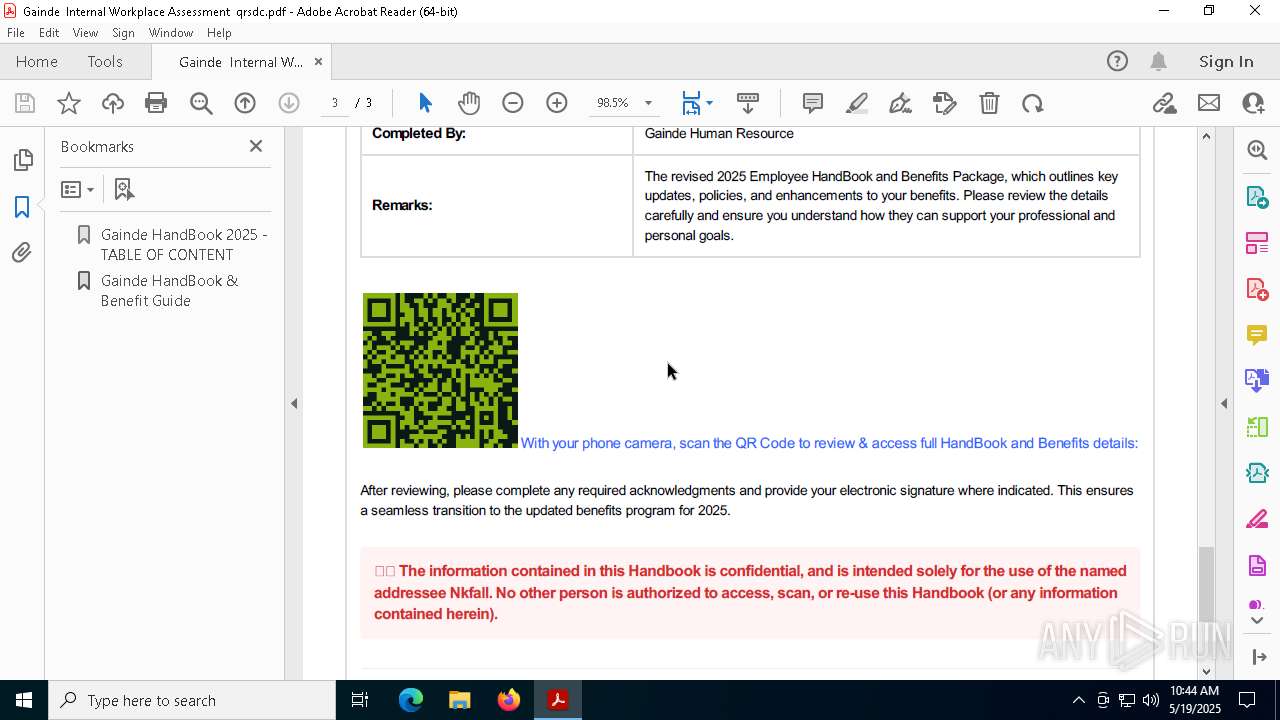
Task: Open the File menu
Action: click(16, 33)
